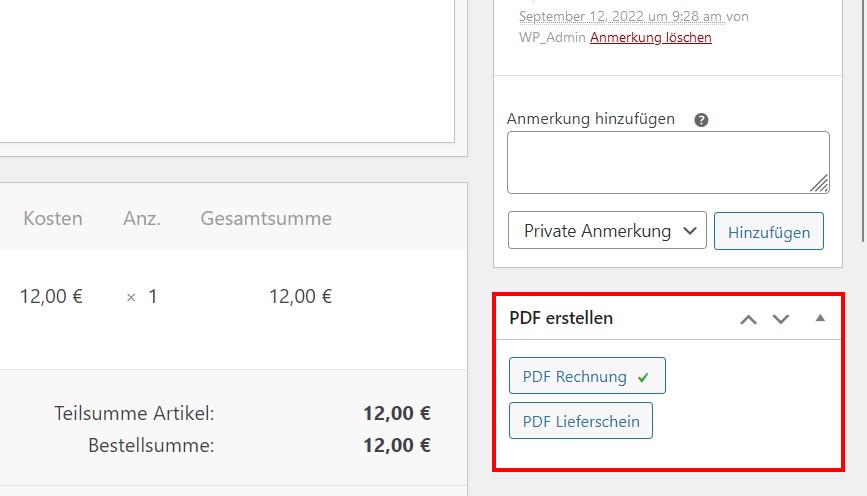The width and height of the screenshot is (867, 496).
Task: Click the note timestamp September 12, 2022
Action: pos(621,17)
